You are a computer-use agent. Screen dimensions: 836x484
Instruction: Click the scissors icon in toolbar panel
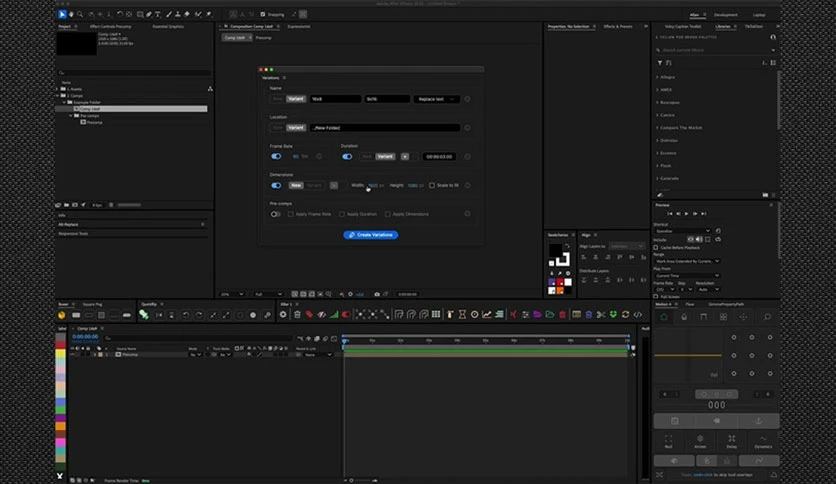tap(601, 314)
